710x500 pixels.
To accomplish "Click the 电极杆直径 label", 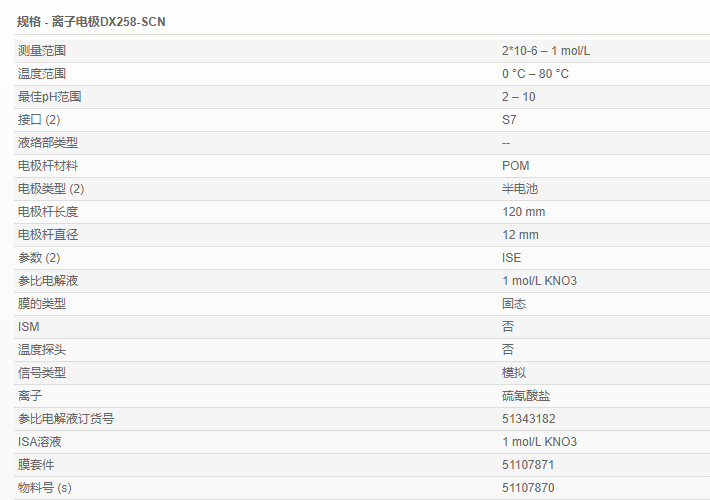I will [48, 235].
